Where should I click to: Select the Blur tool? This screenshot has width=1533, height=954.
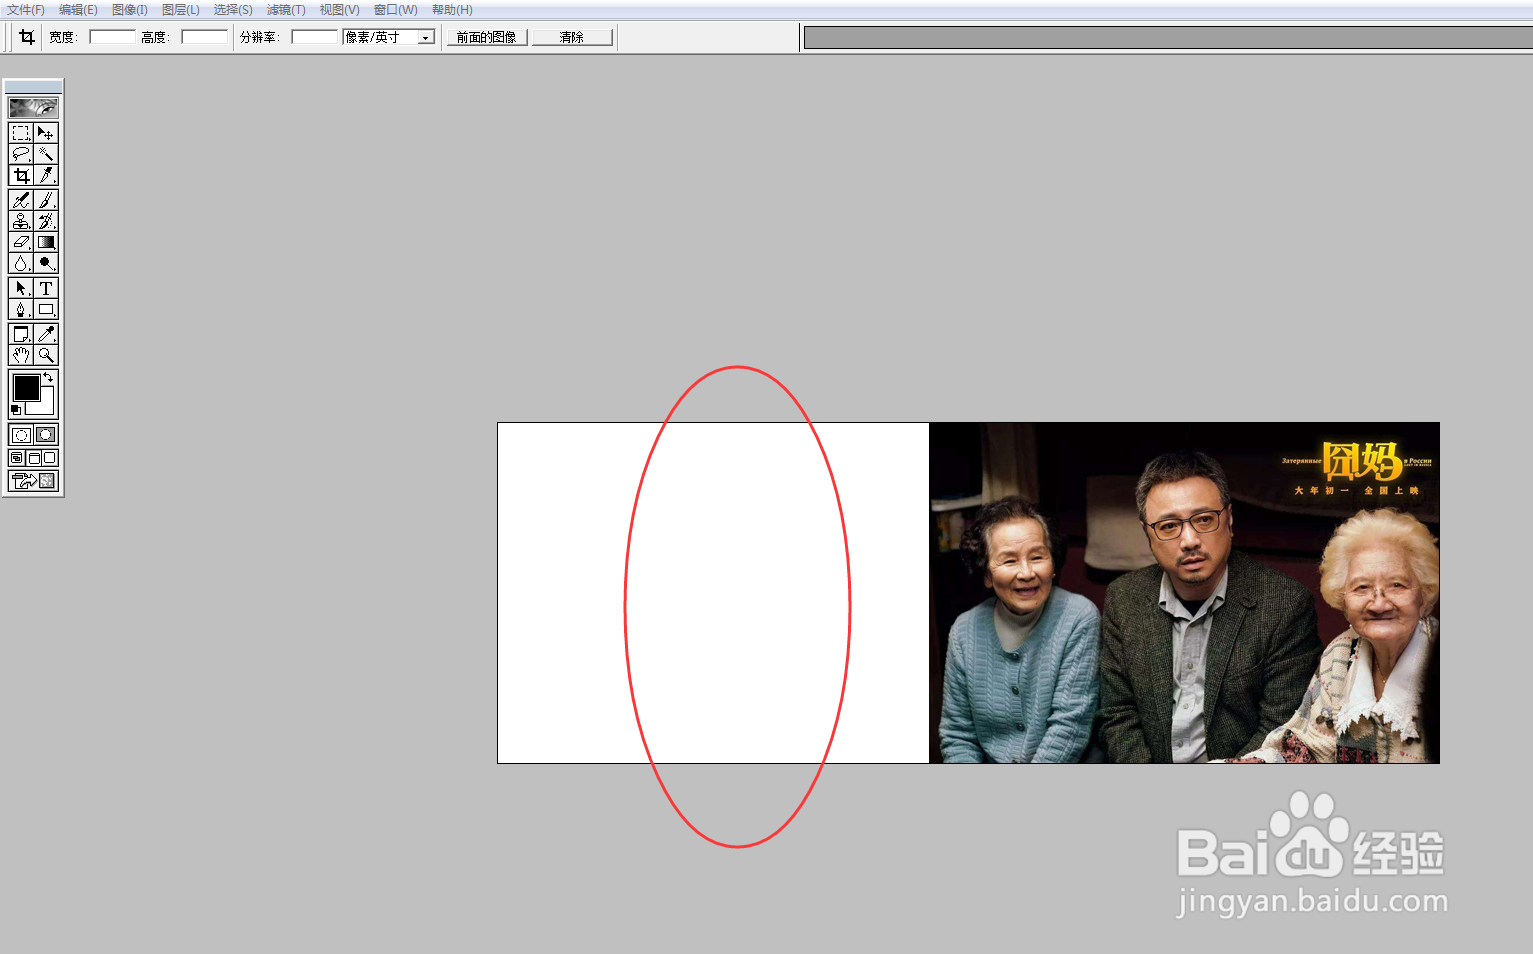click(x=21, y=263)
